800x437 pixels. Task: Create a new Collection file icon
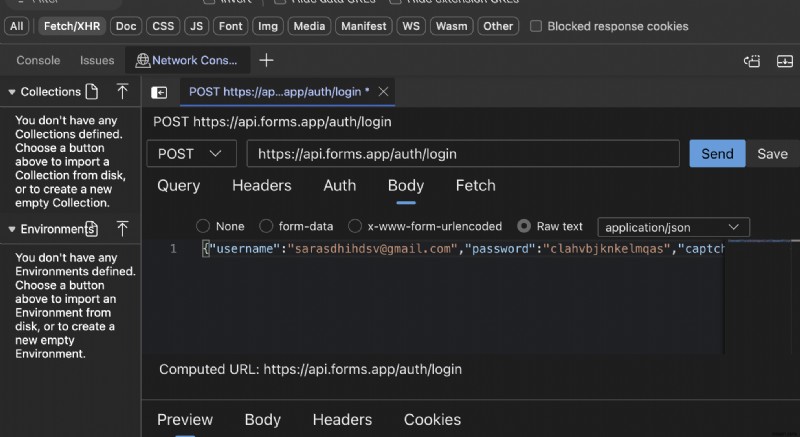[92, 92]
